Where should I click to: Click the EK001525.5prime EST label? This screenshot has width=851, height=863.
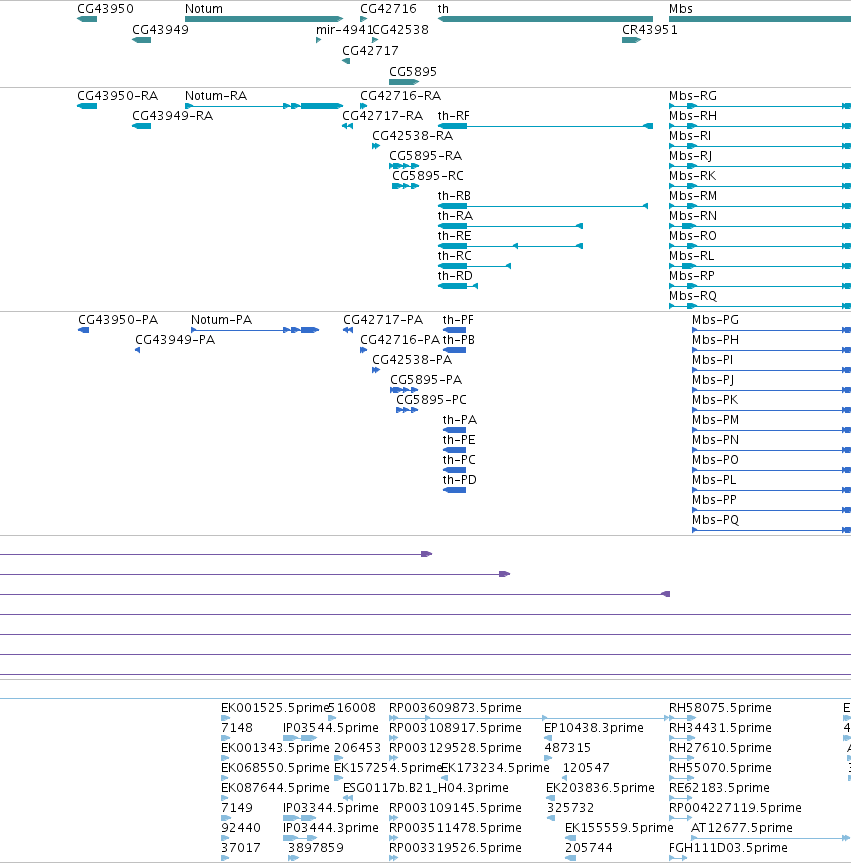point(275,708)
